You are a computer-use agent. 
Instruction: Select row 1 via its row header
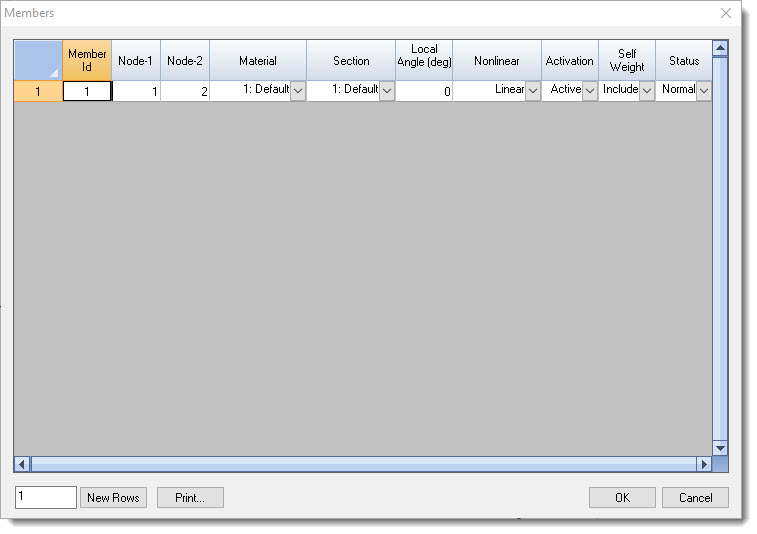click(x=38, y=91)
